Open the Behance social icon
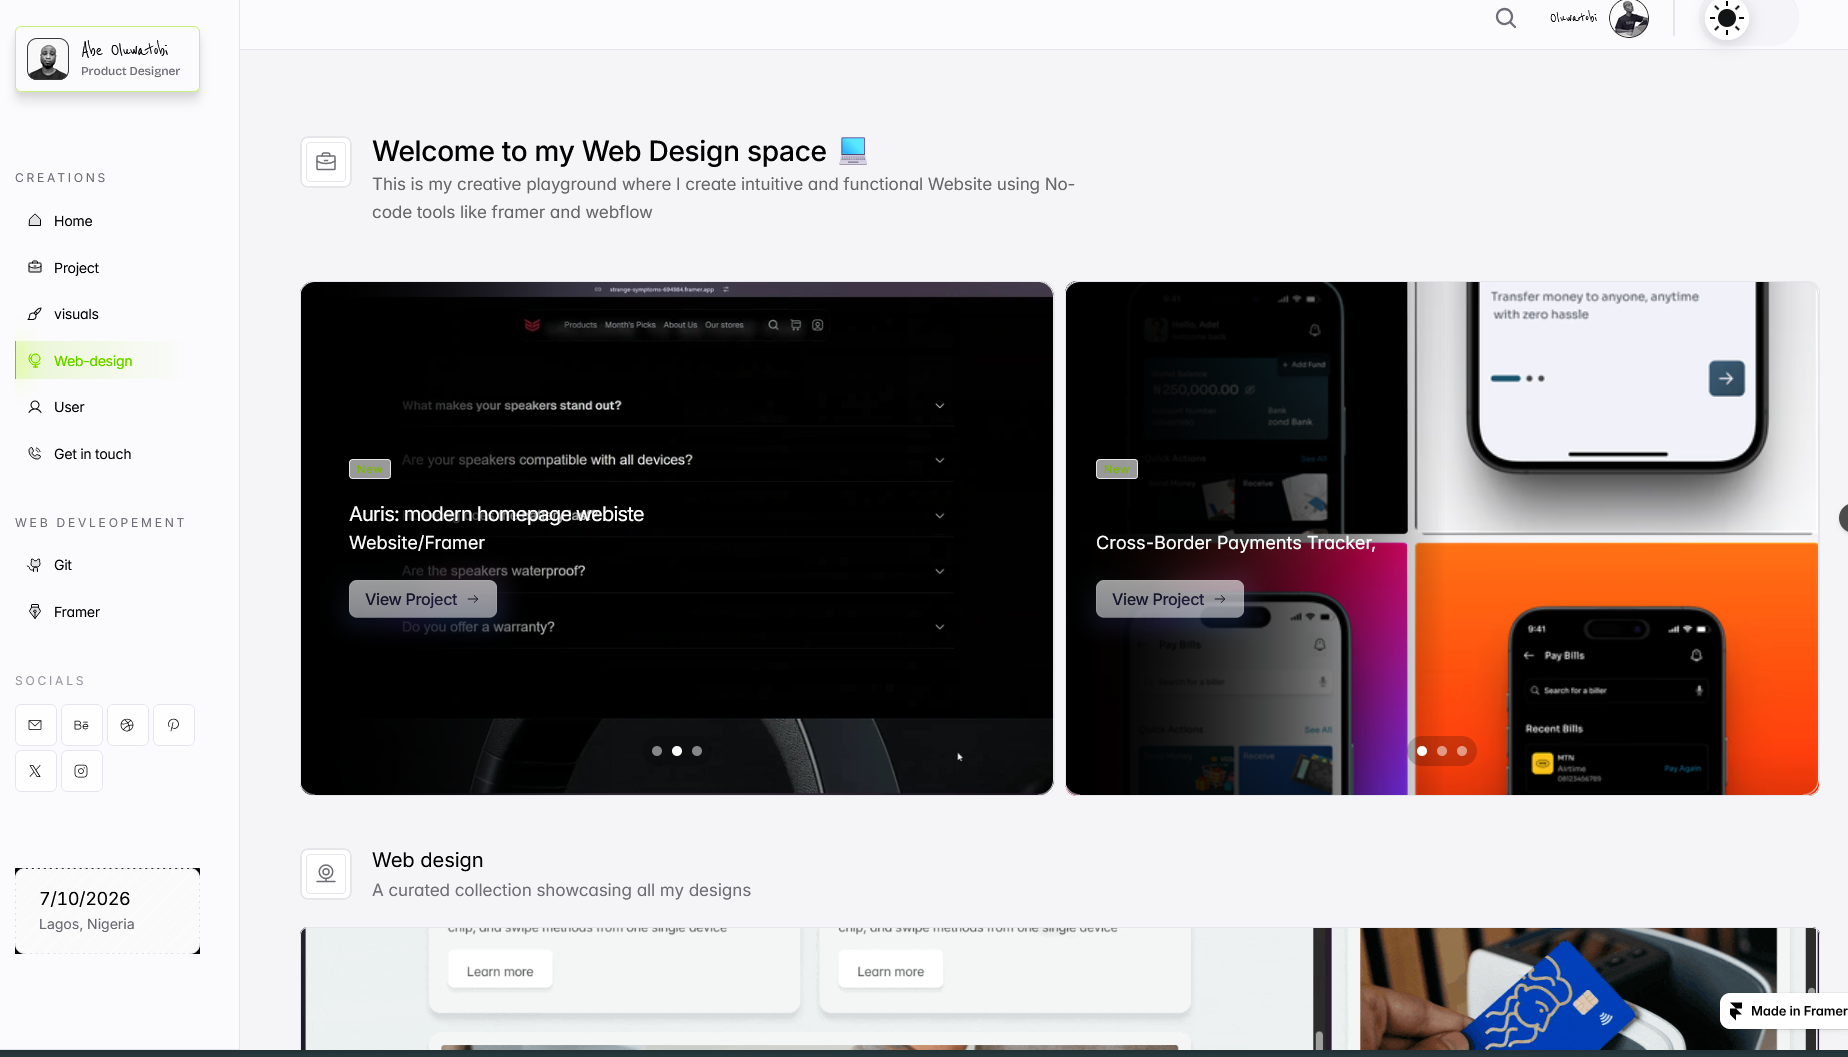This screenshot has height=1057, width=1848. pyautogui.click(x=81, y=725)
